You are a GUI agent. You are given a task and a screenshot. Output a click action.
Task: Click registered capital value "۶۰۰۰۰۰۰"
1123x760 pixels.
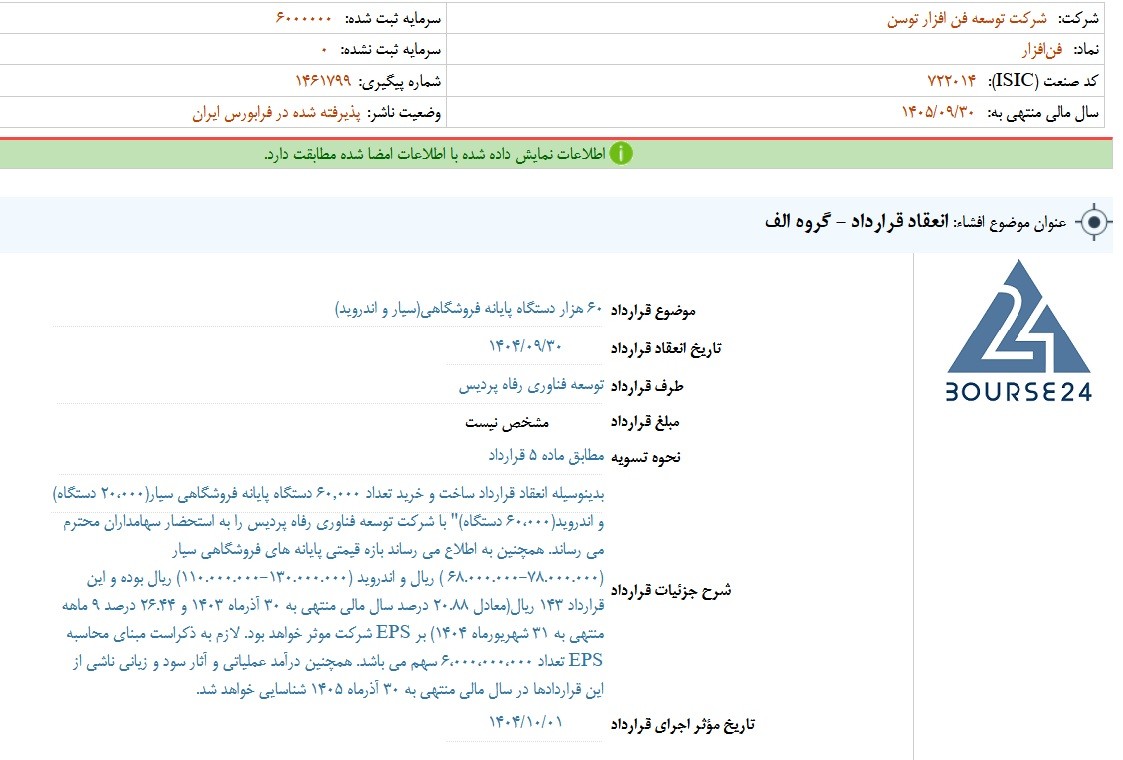click(304, 18)
